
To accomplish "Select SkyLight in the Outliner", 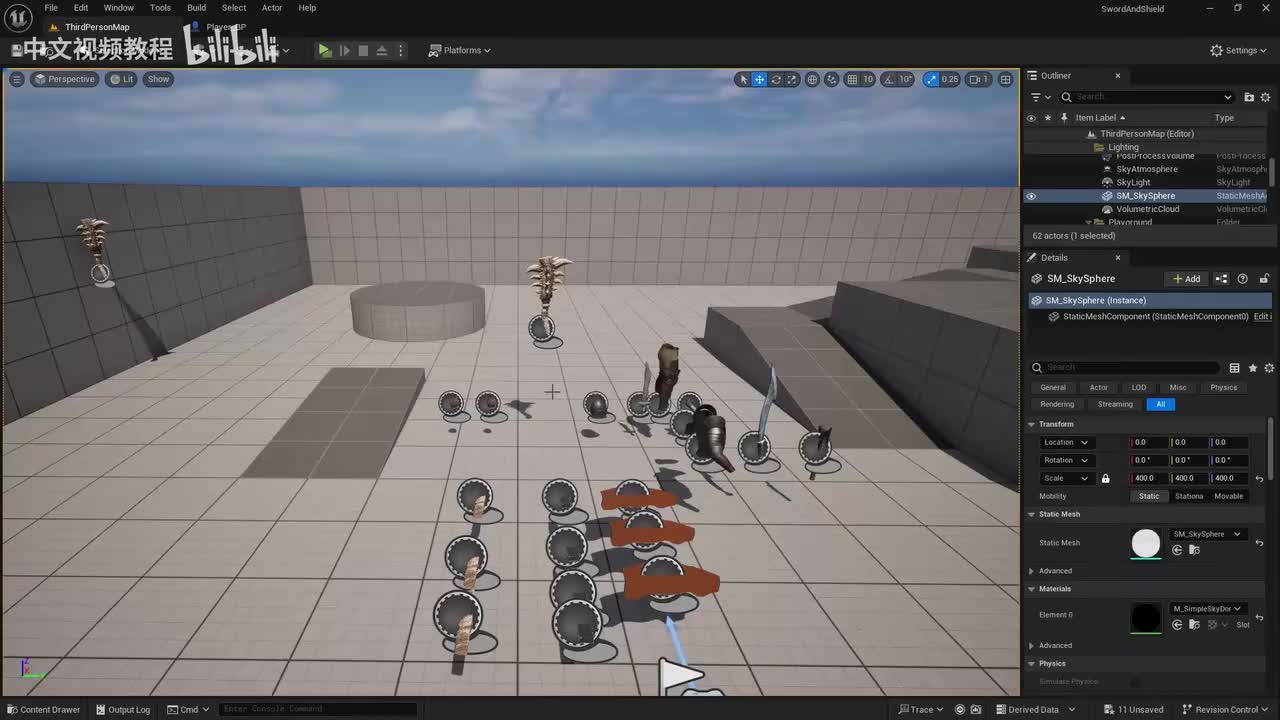I will [x=1133, y=183].
